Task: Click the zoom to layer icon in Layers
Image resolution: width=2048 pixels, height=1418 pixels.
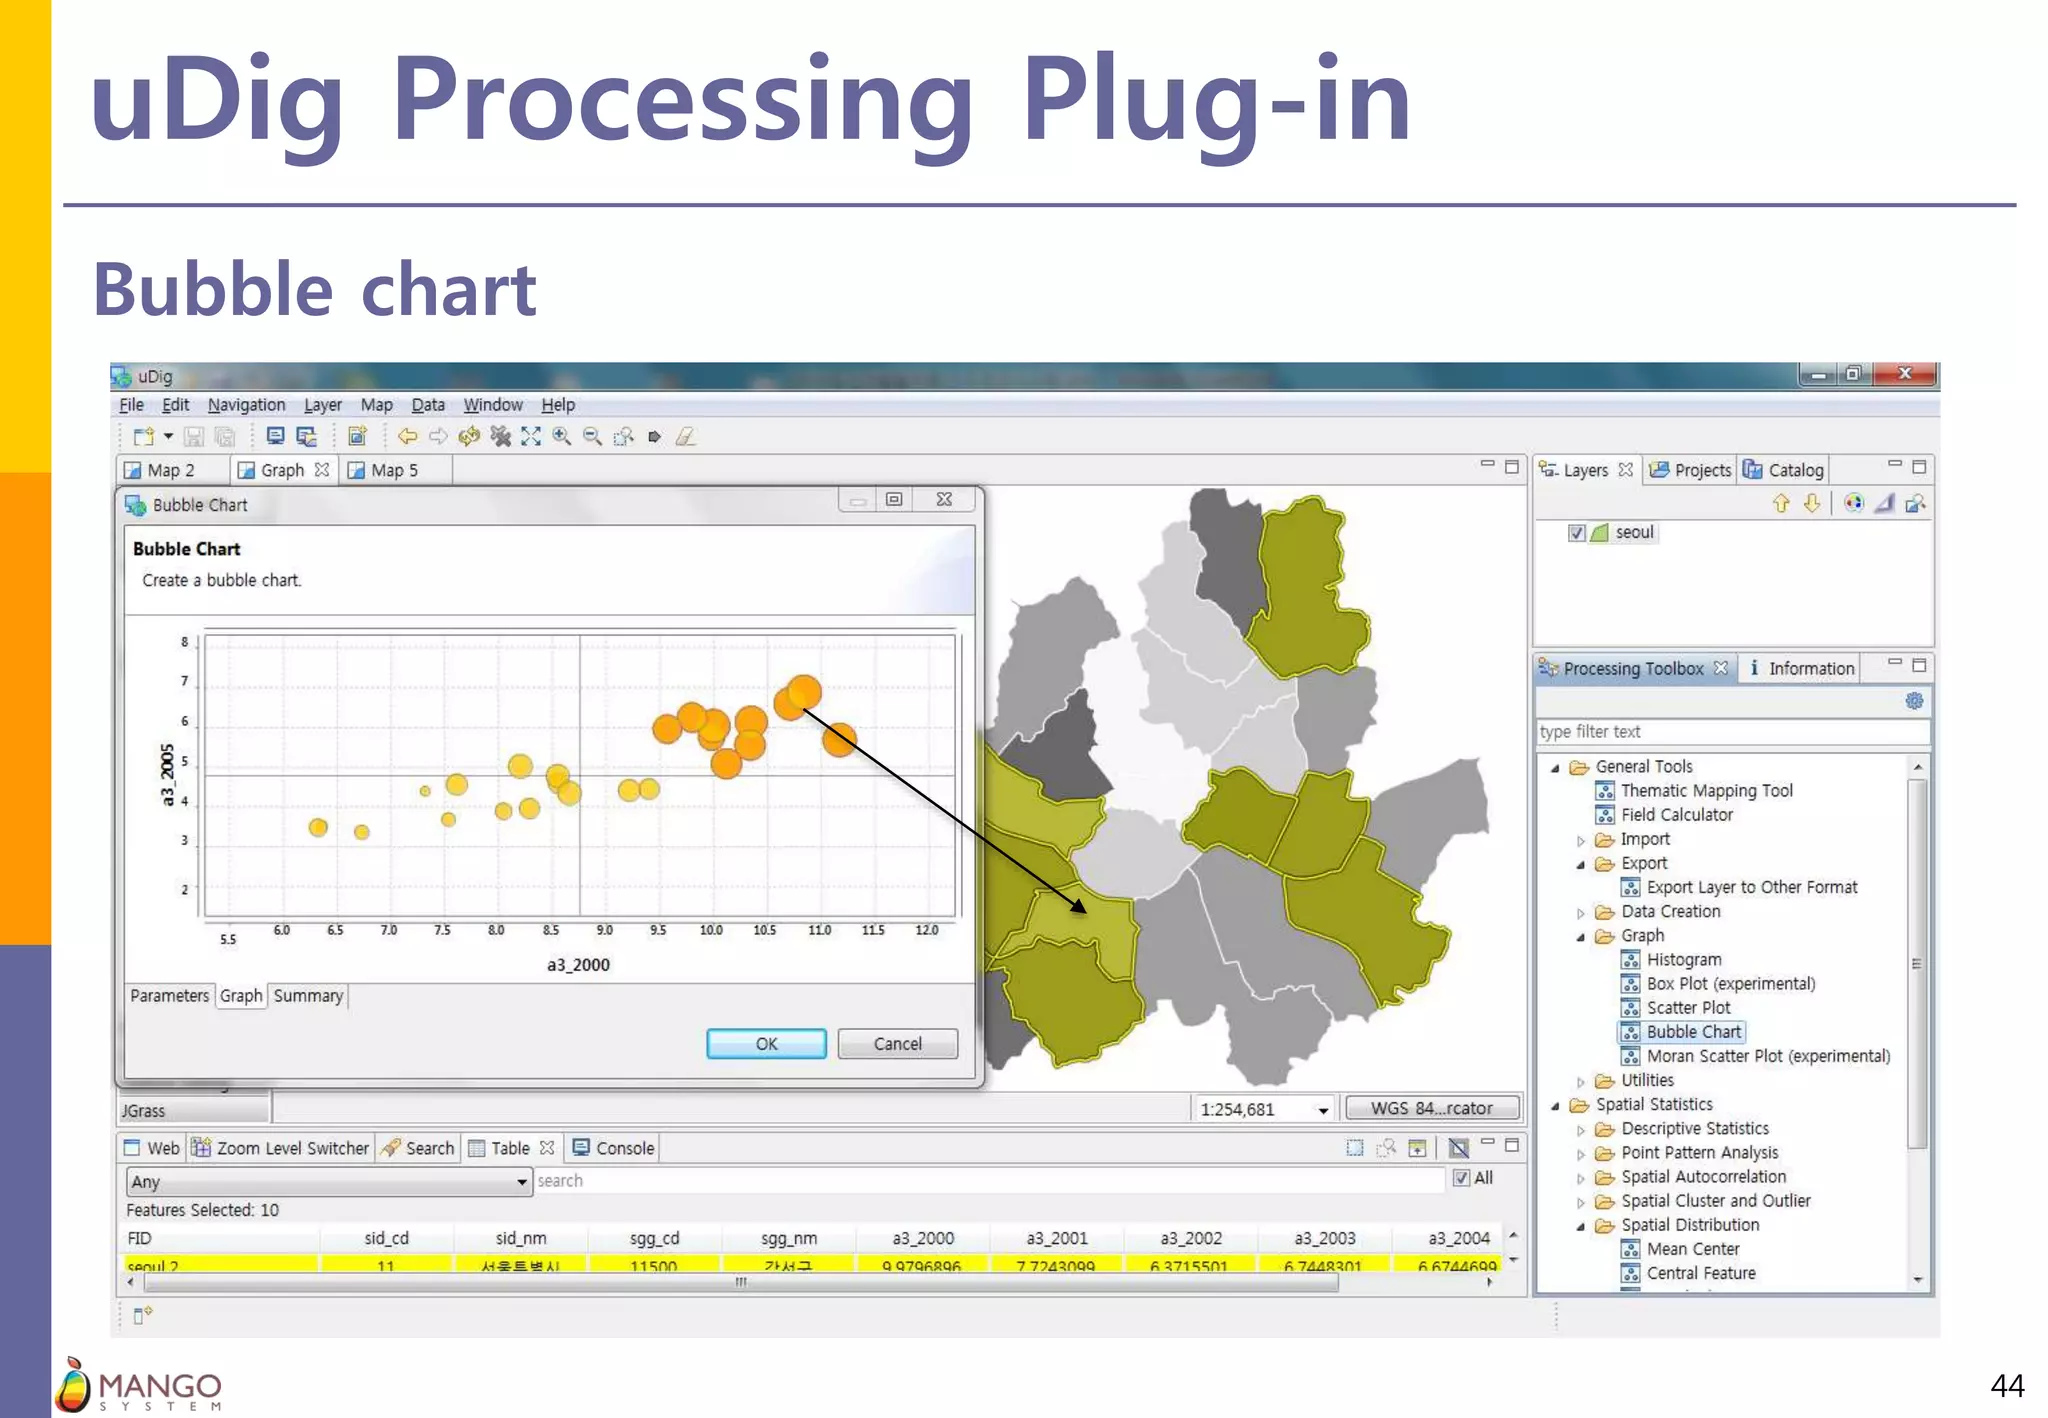Action: 1916,503
